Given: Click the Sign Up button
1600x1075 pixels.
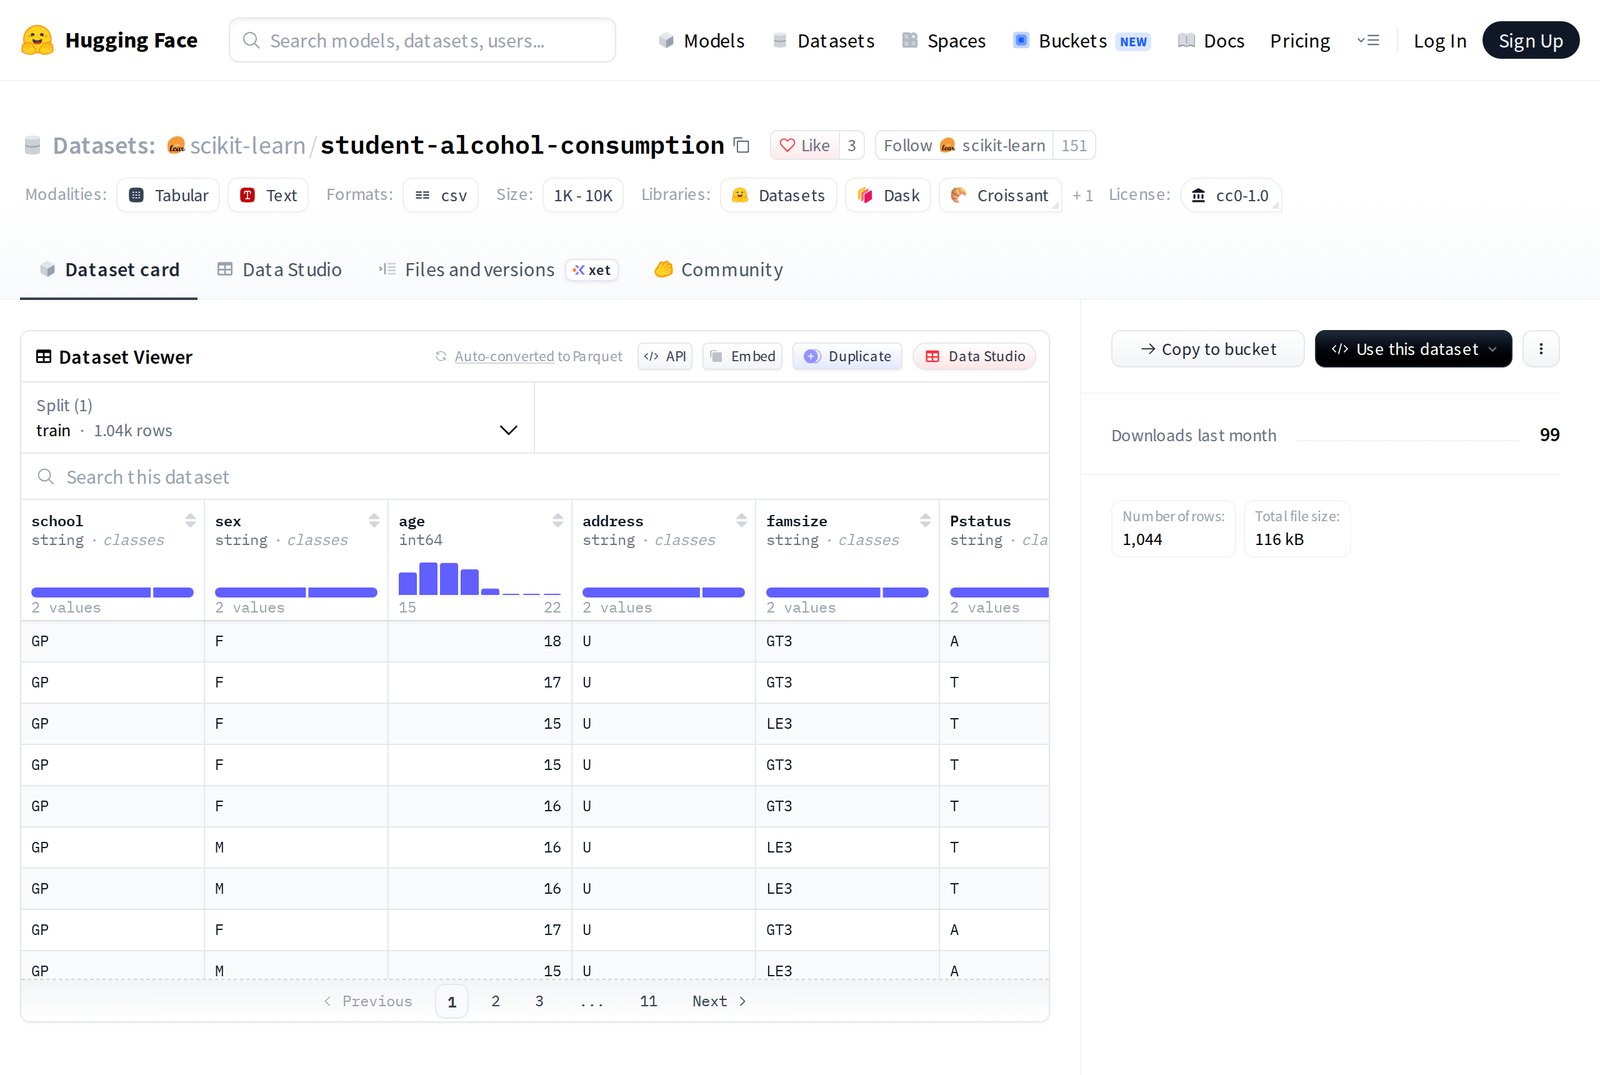Looking at the screenshot, I should (1530, 40).
